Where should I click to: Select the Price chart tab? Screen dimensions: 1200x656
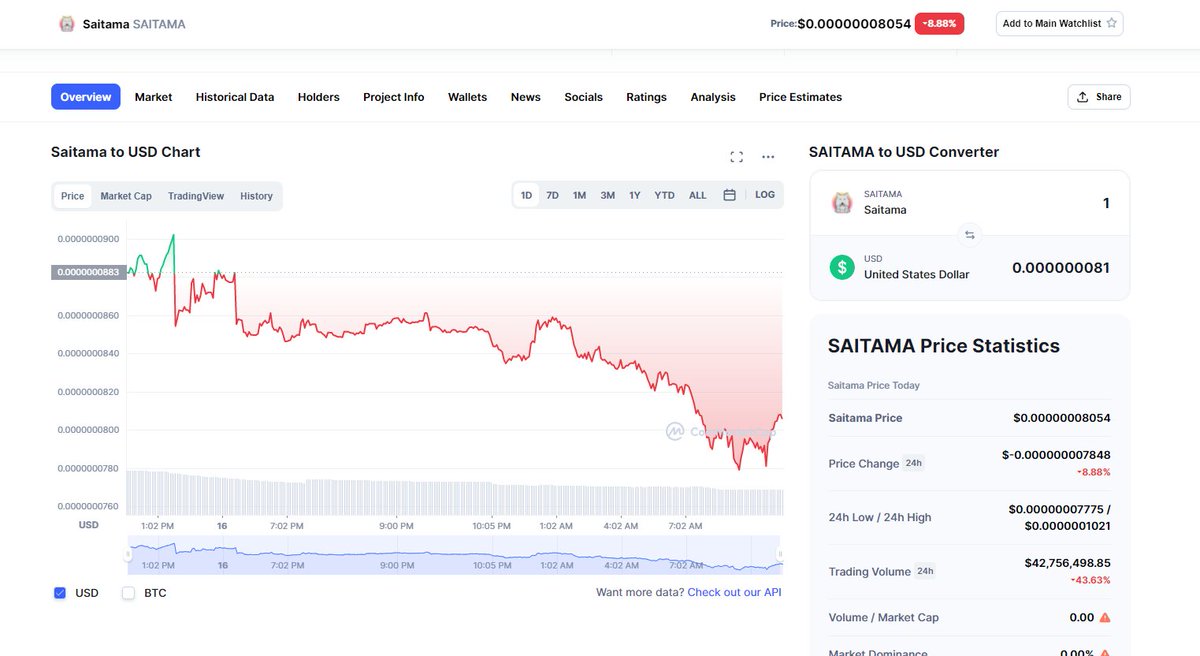[x=73, y=196]
